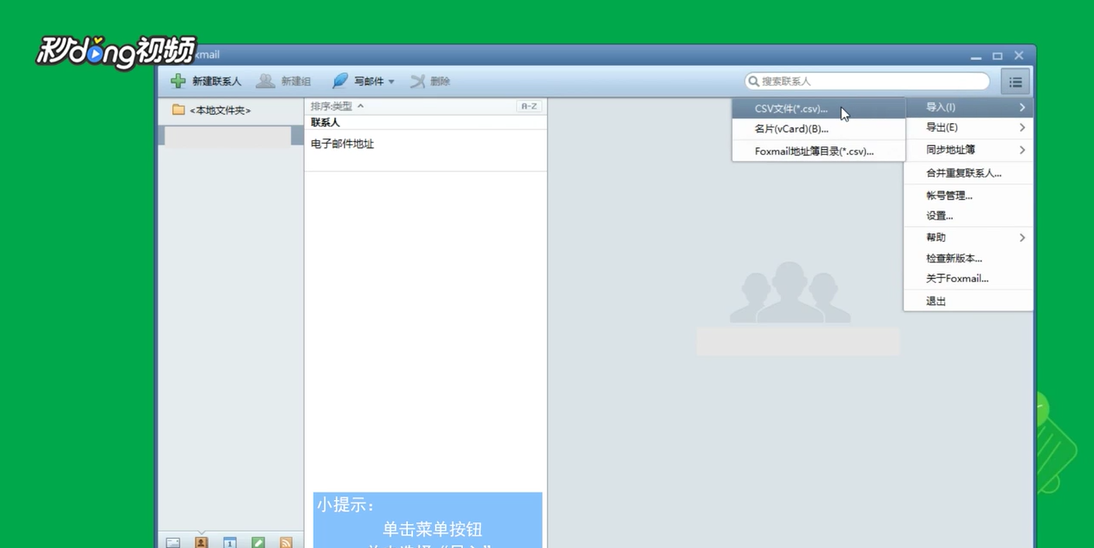Screen dimensions: 1094x548
Task: Choose 名片(vCard)(B)... import option
Action: click(x=819, y=129)
